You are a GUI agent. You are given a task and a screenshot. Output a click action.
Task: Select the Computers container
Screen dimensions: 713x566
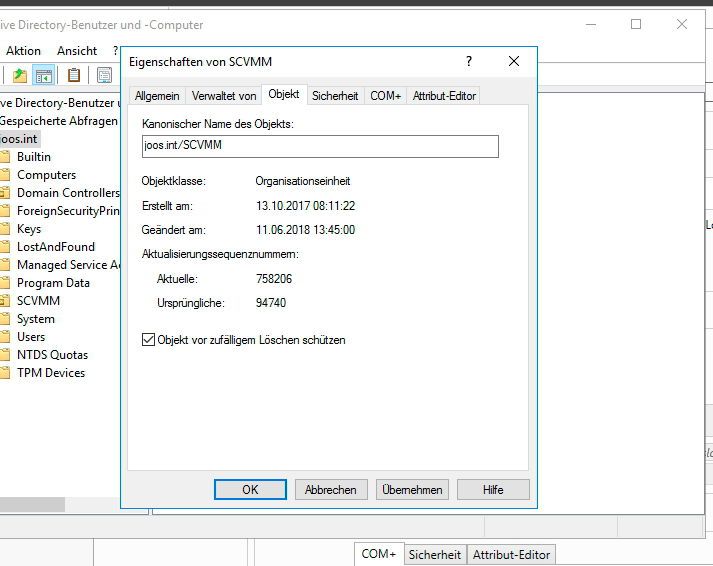[x=46, y=175]
